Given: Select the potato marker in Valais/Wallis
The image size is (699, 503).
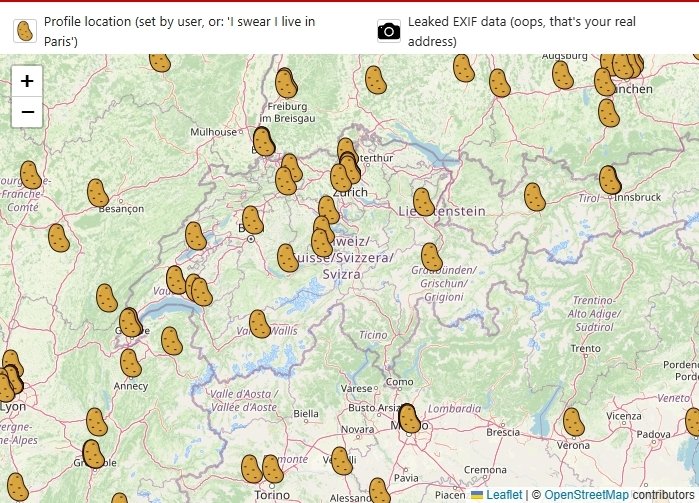Looking at the screenshot, I should pyautogui.click(x=259, y=324).
